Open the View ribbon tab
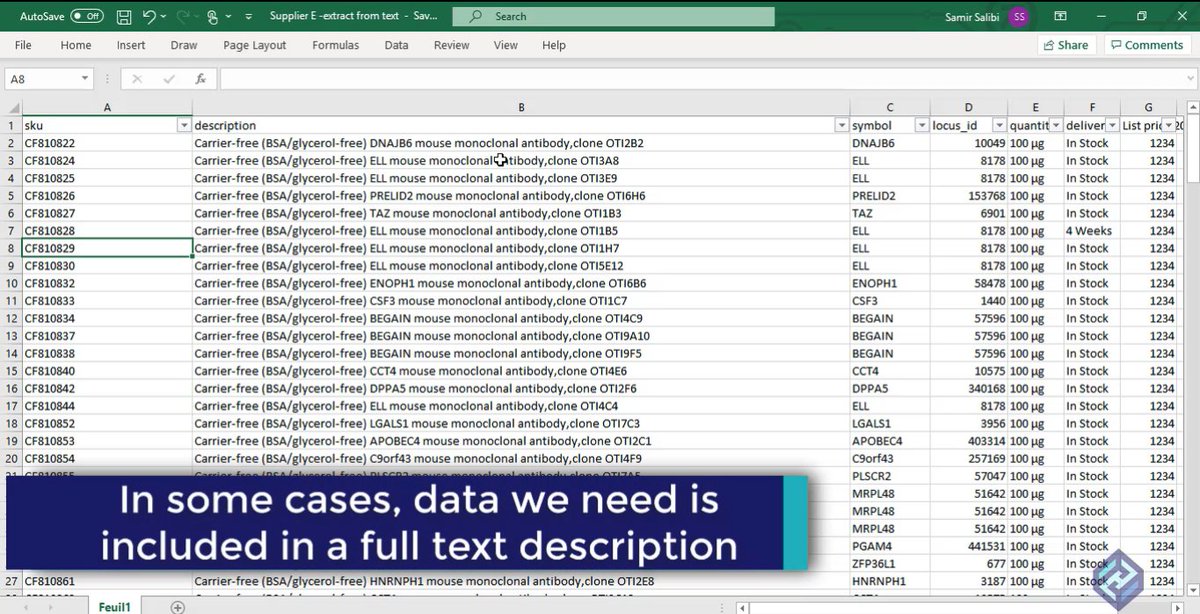Screen dimensions: 1200x614 506,45
